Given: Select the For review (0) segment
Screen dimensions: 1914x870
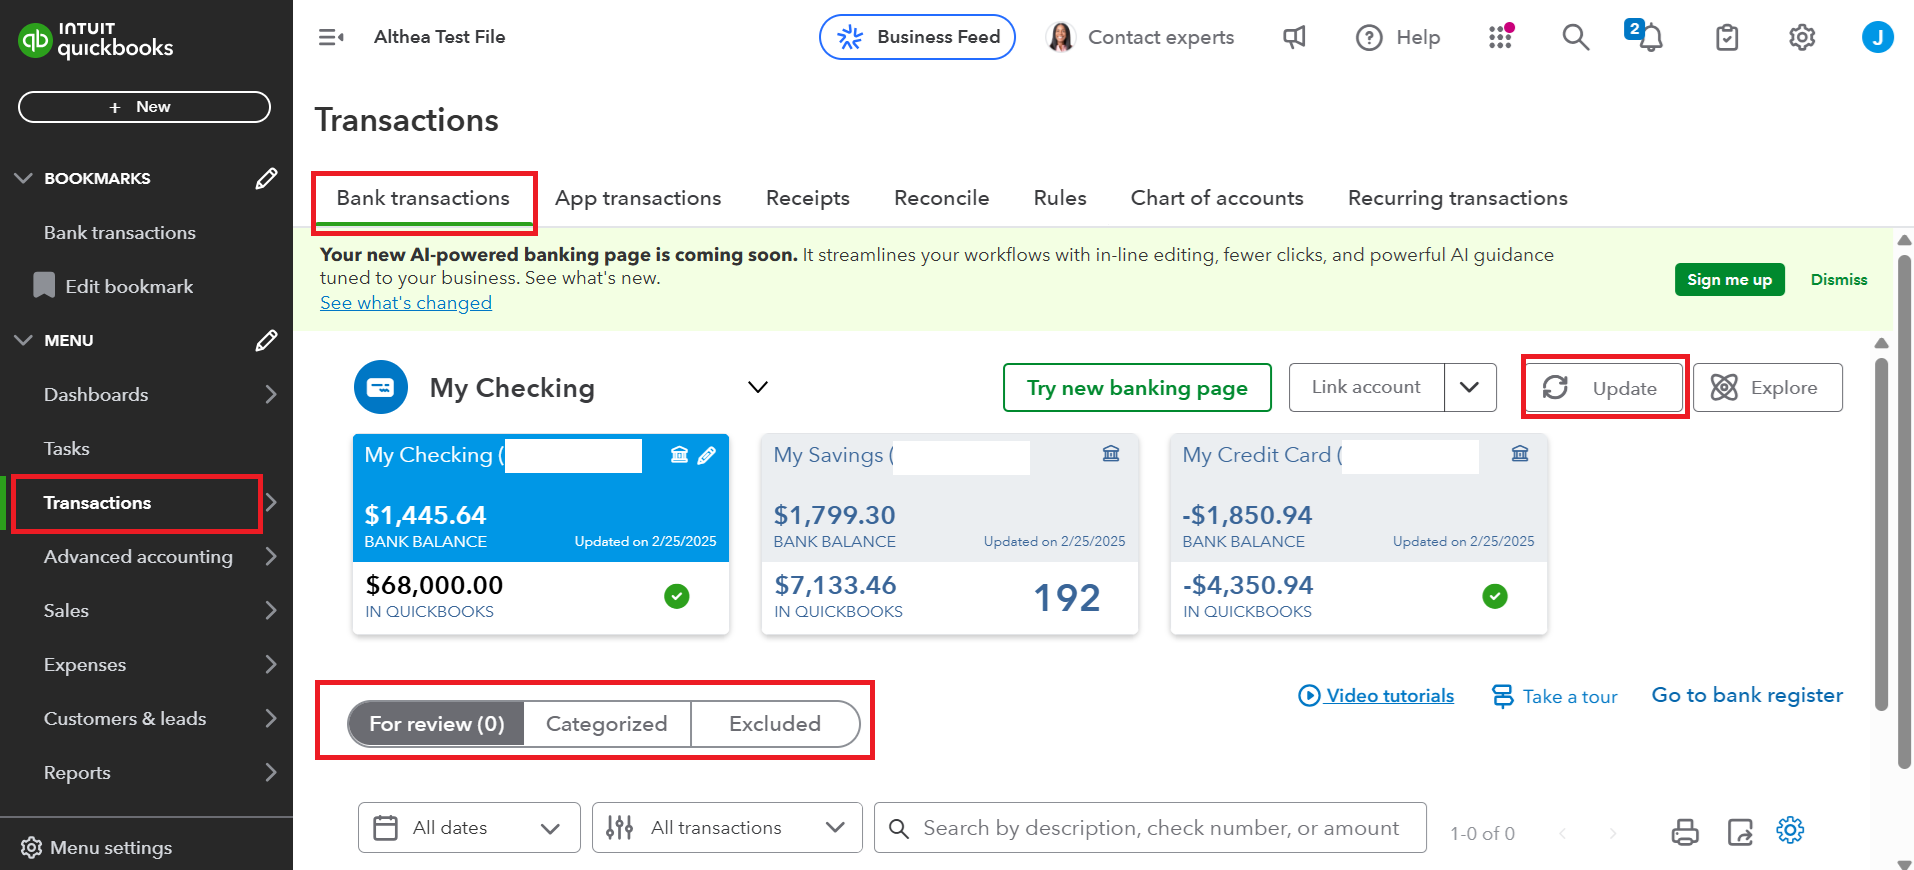Looking at the screenshot, I should coord(436,724).
